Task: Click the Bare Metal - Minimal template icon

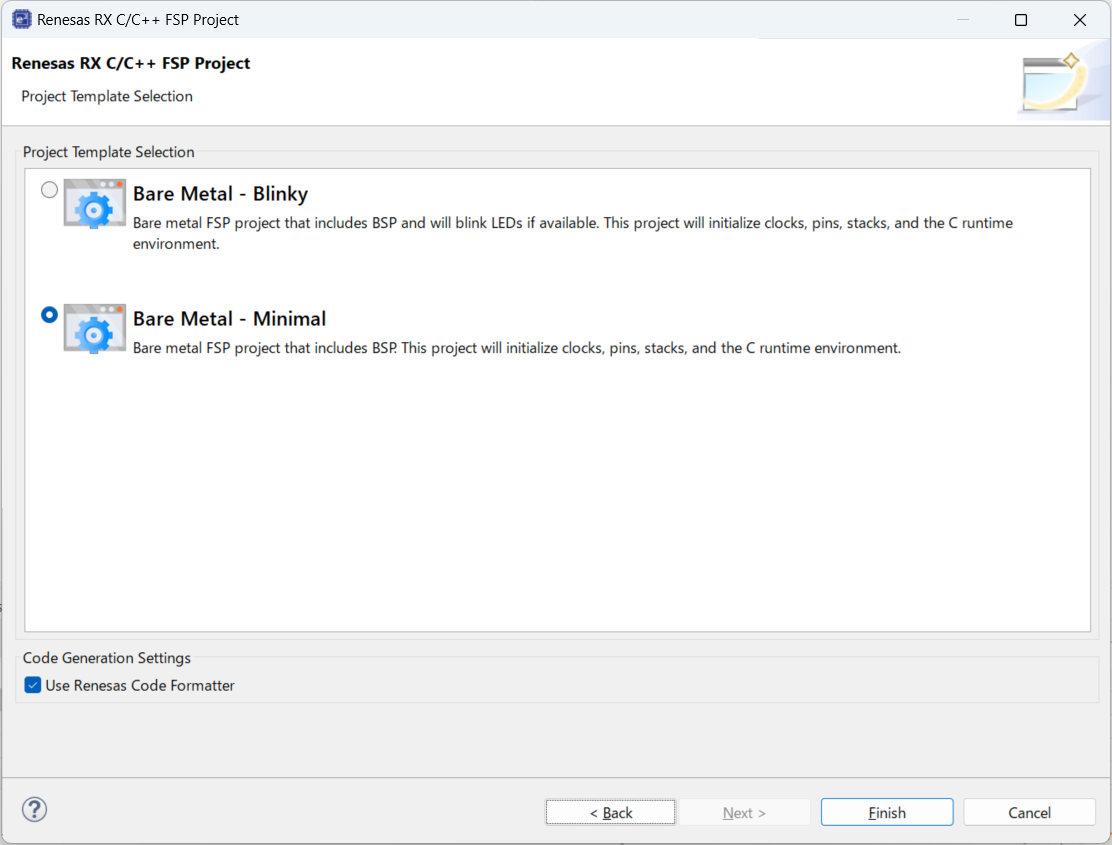Action: [x=94, y=328]
